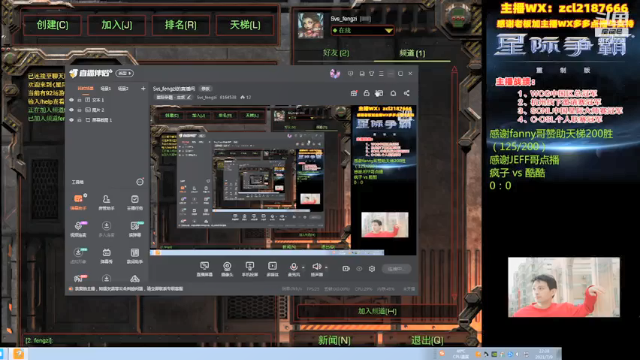Select the 屏幕截图 1 source row

click(108, 120)
